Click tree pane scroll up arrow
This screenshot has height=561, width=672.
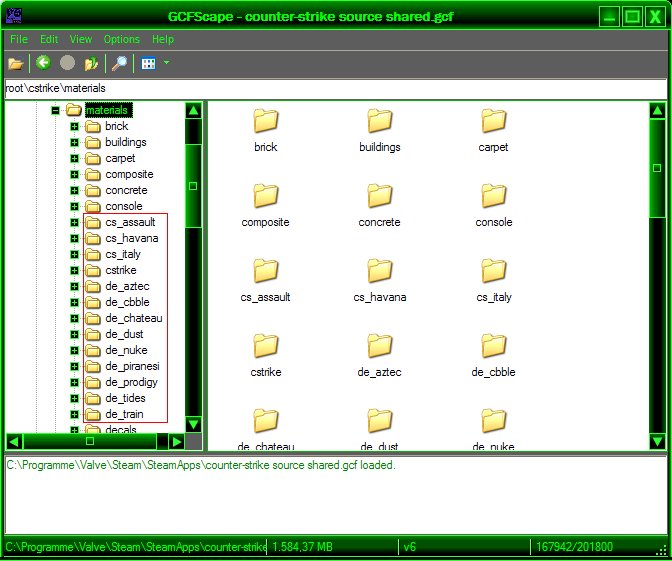193,111
